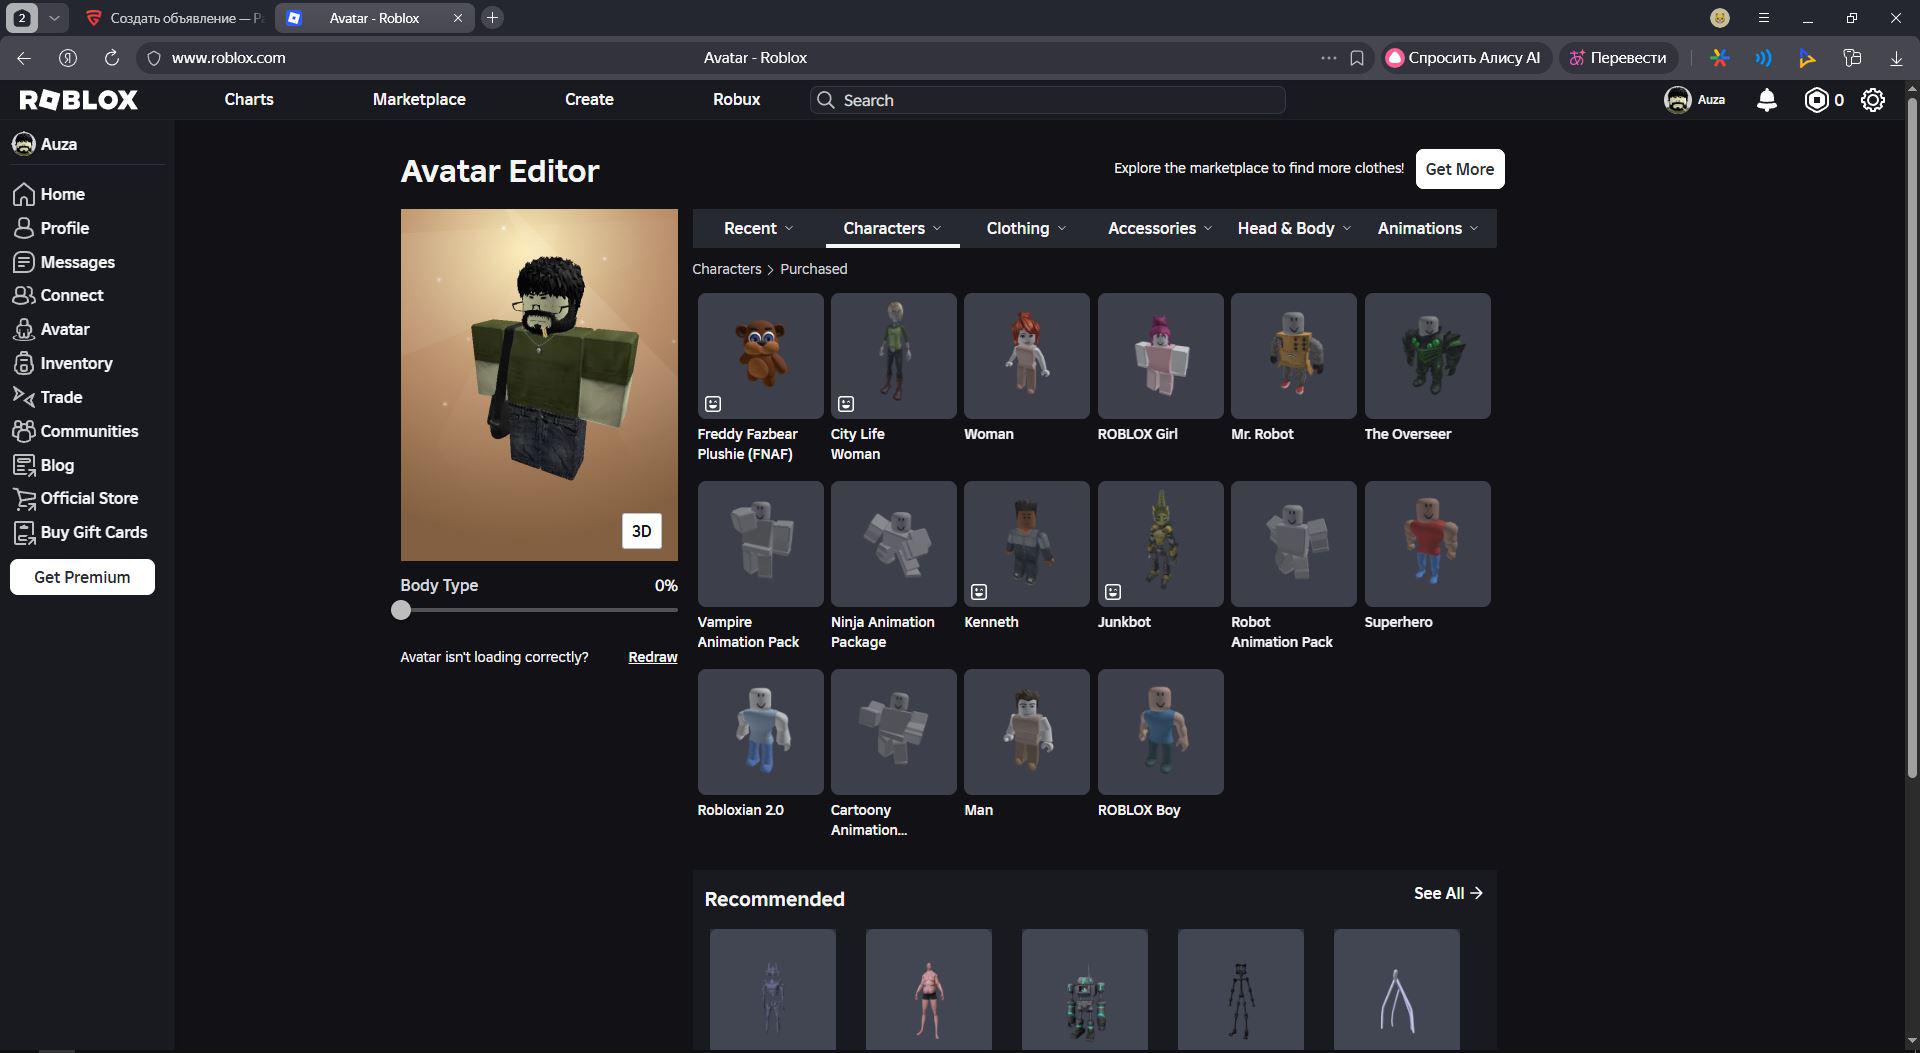Image resolution: width=1920 pixels, height=1053 pixels.
Task: Go back in the browser
Action: pyautogui.click(x=24, y=58)
